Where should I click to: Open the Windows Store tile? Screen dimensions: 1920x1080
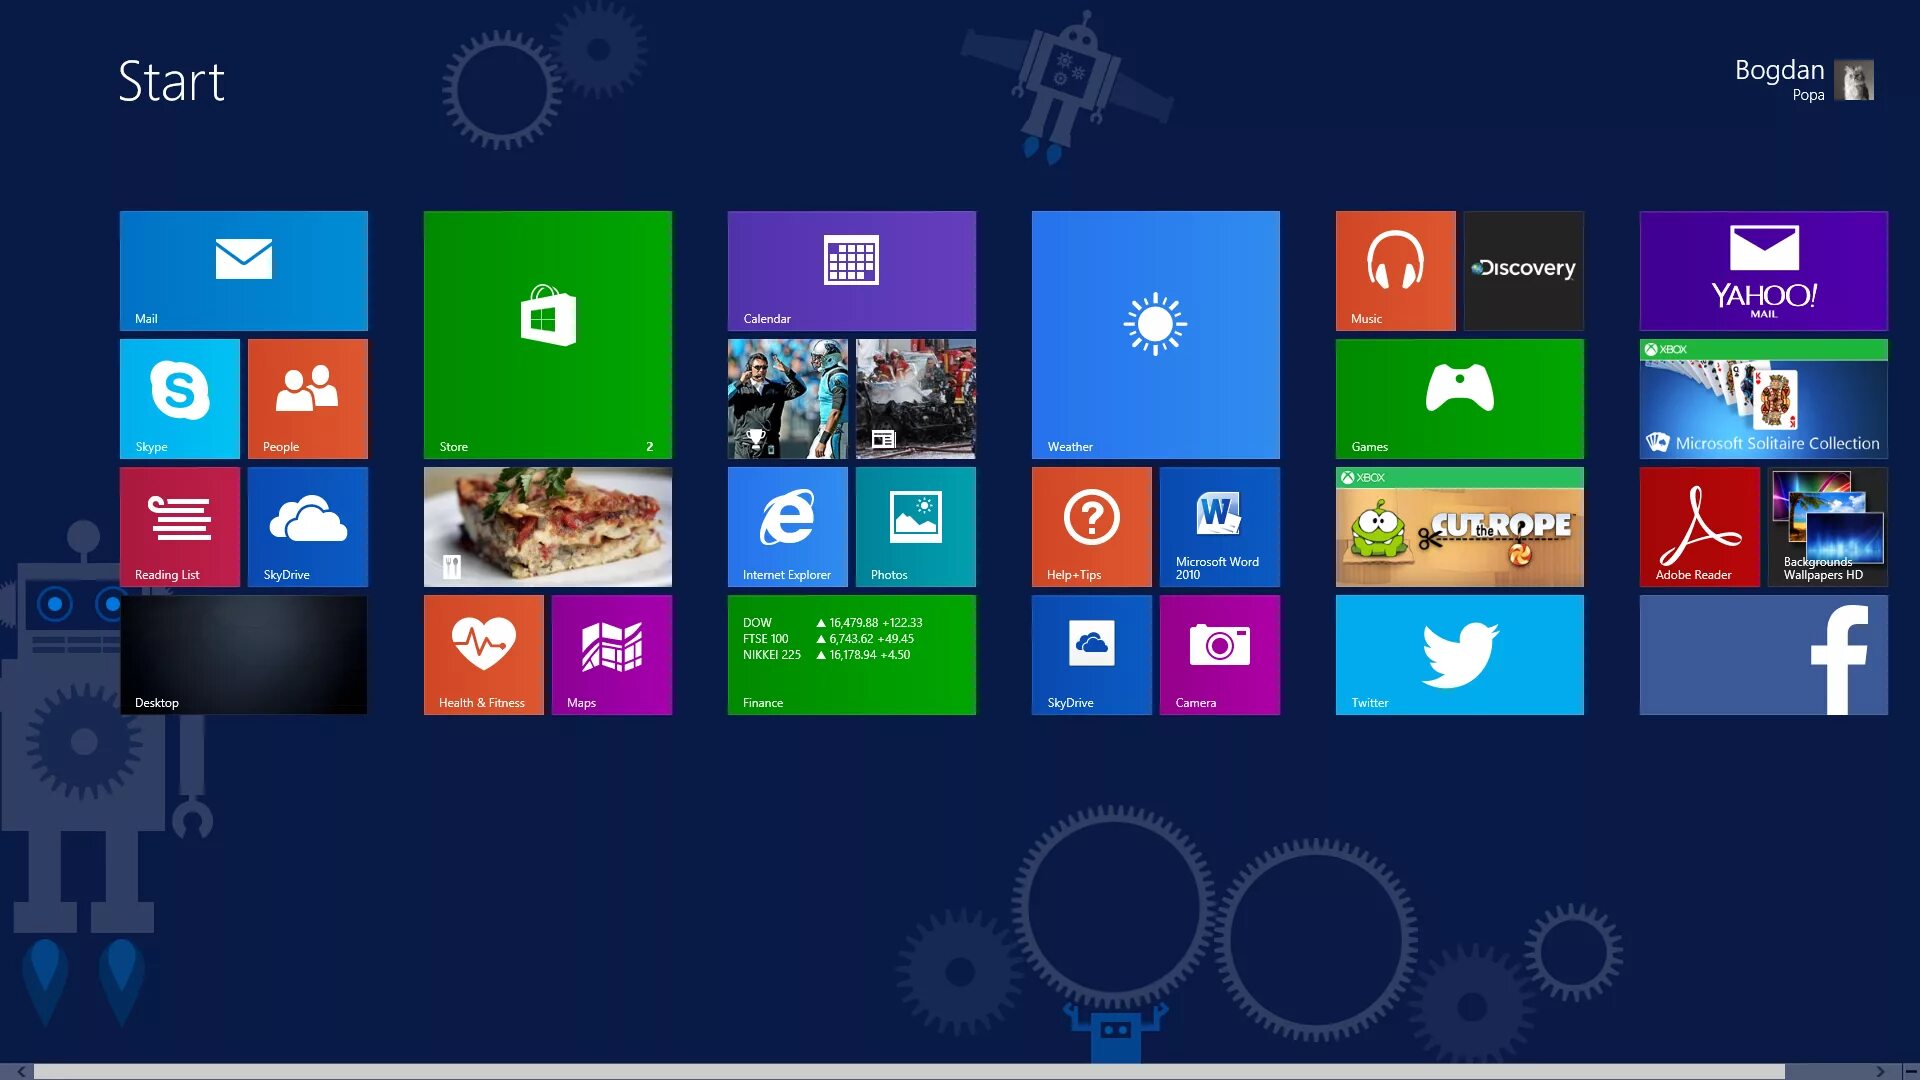(547, 334)
